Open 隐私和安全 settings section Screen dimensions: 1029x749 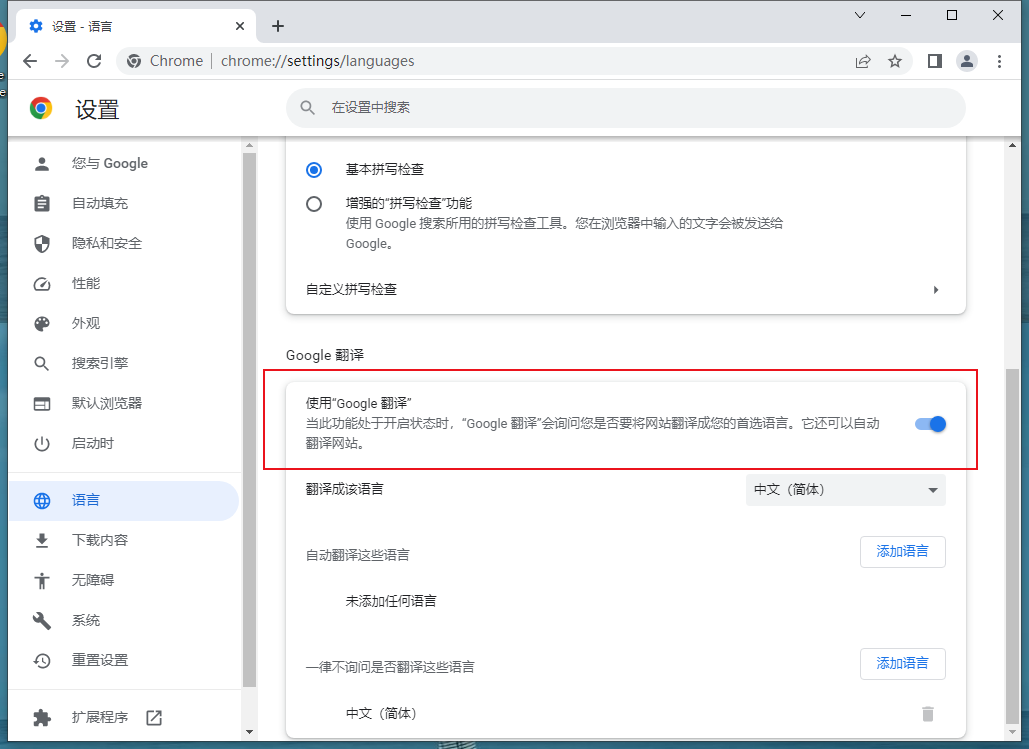[x=125, y=244]
